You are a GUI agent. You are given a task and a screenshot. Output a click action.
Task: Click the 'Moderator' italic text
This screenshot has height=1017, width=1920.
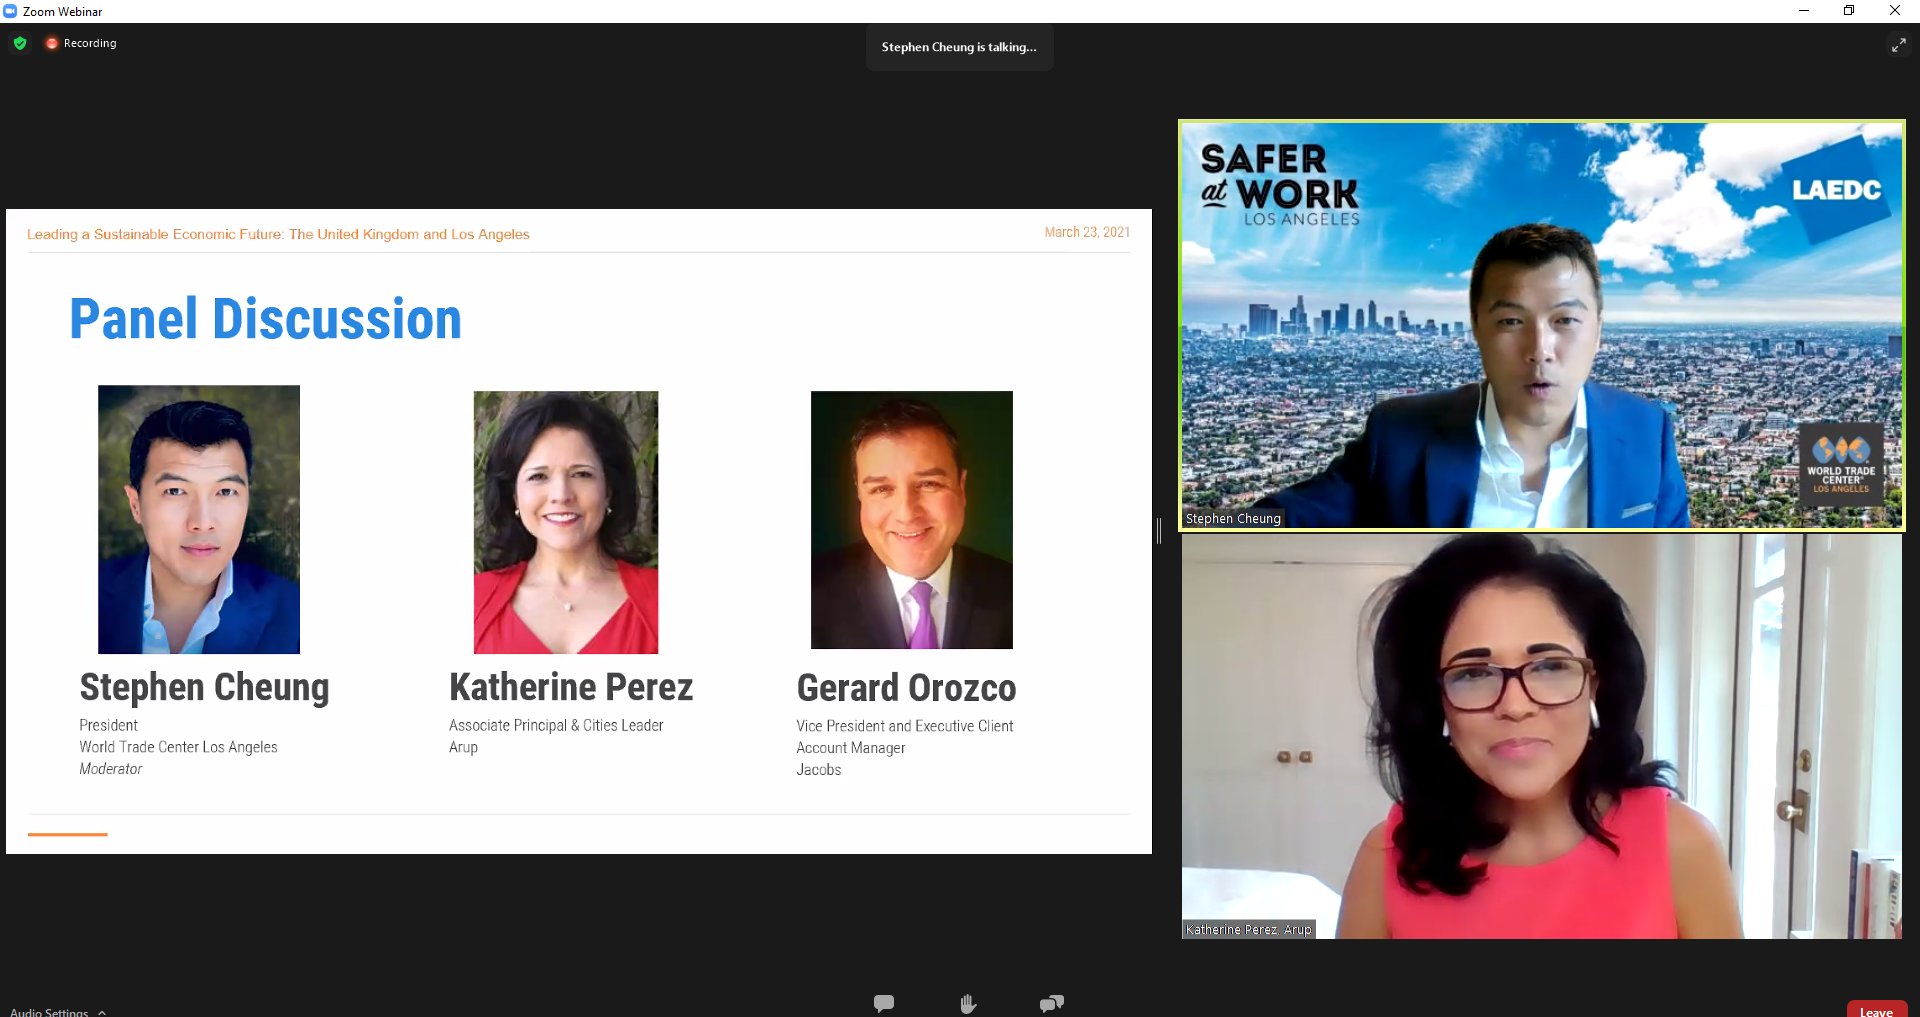point(111,769)
